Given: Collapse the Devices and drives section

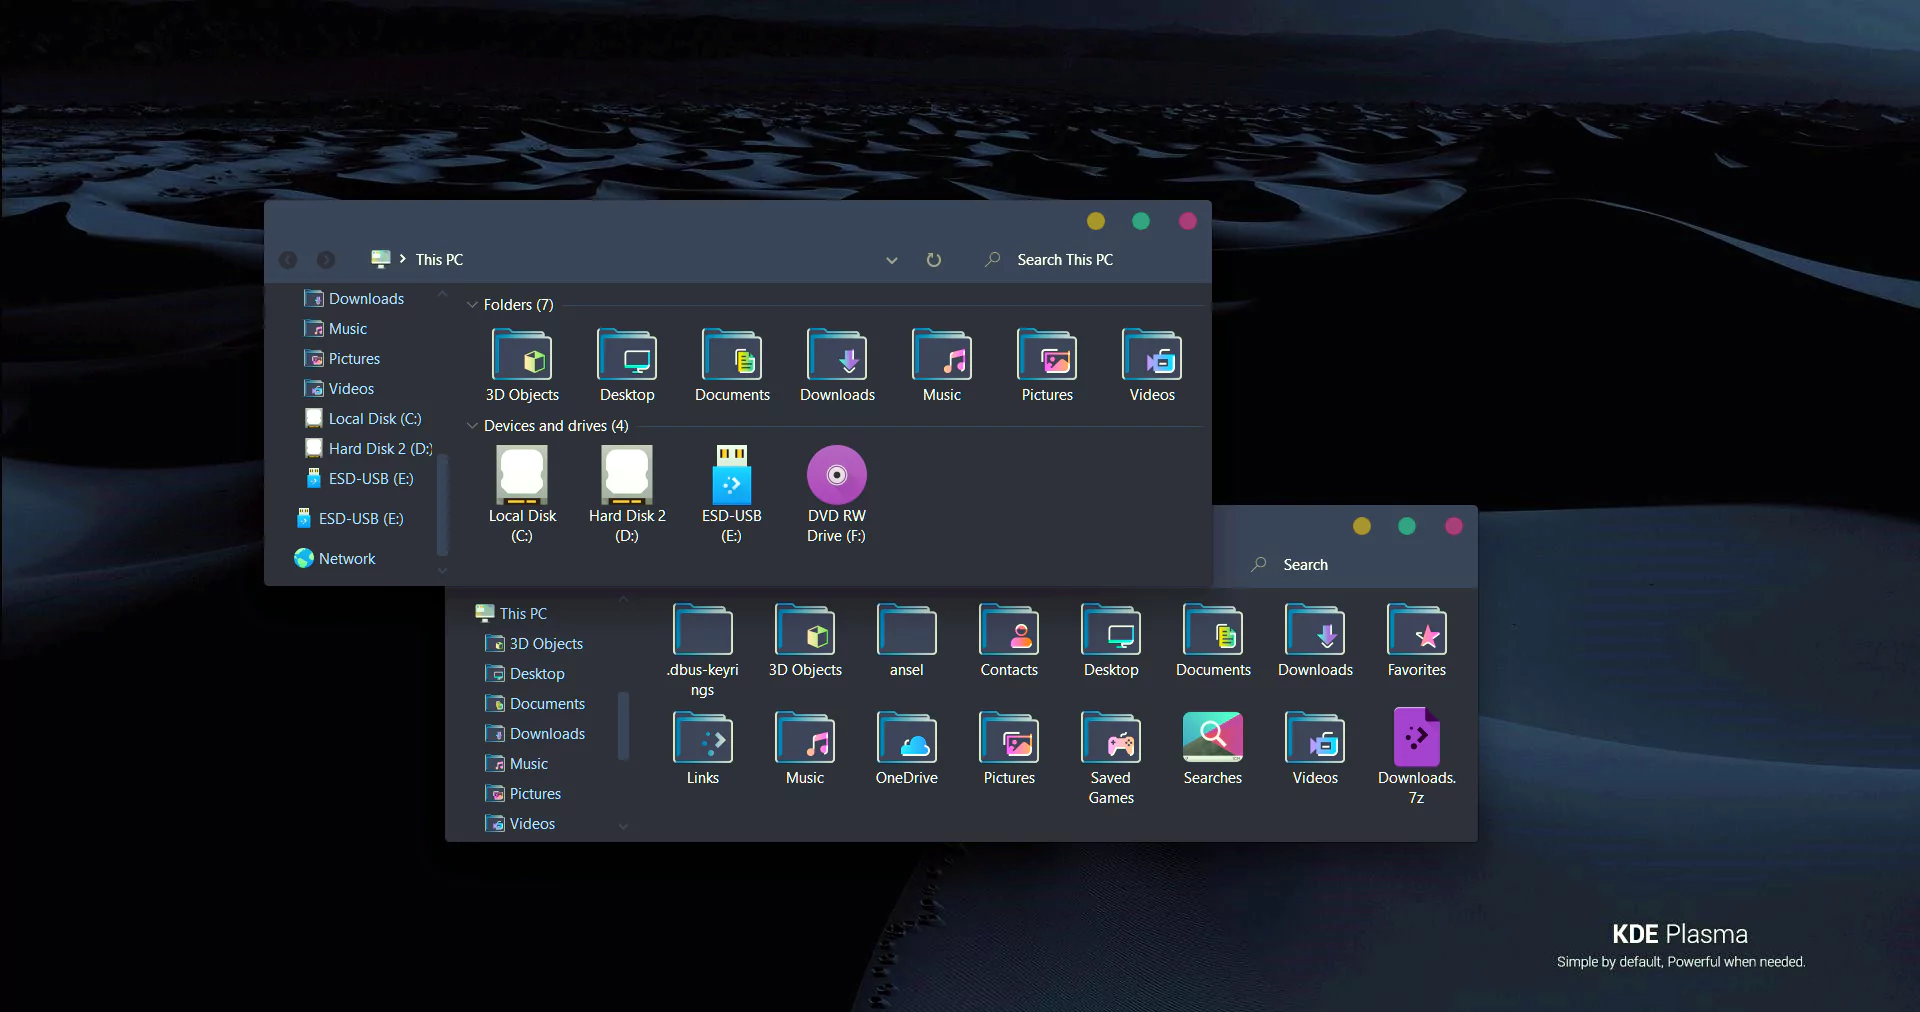Looking at the screenshot, I should click(x=471, y=425).
